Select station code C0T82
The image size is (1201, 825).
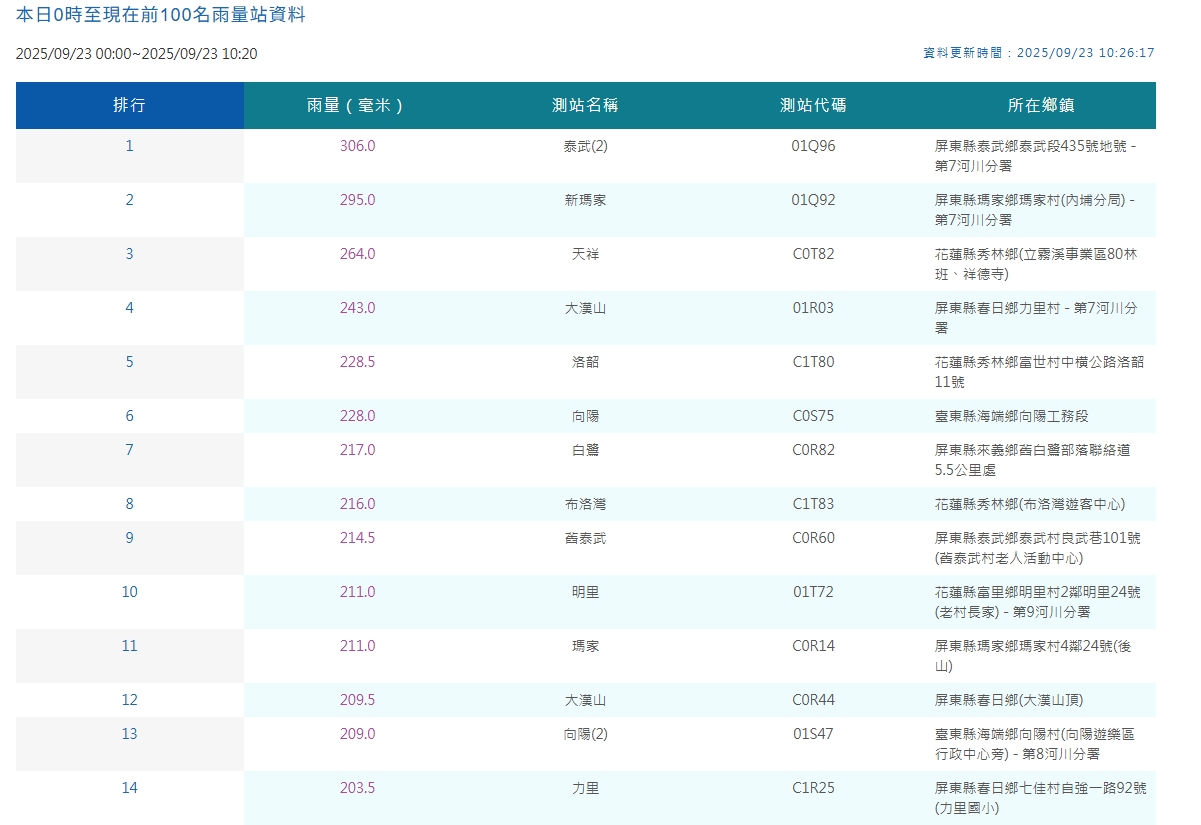(x=813, y=254)
